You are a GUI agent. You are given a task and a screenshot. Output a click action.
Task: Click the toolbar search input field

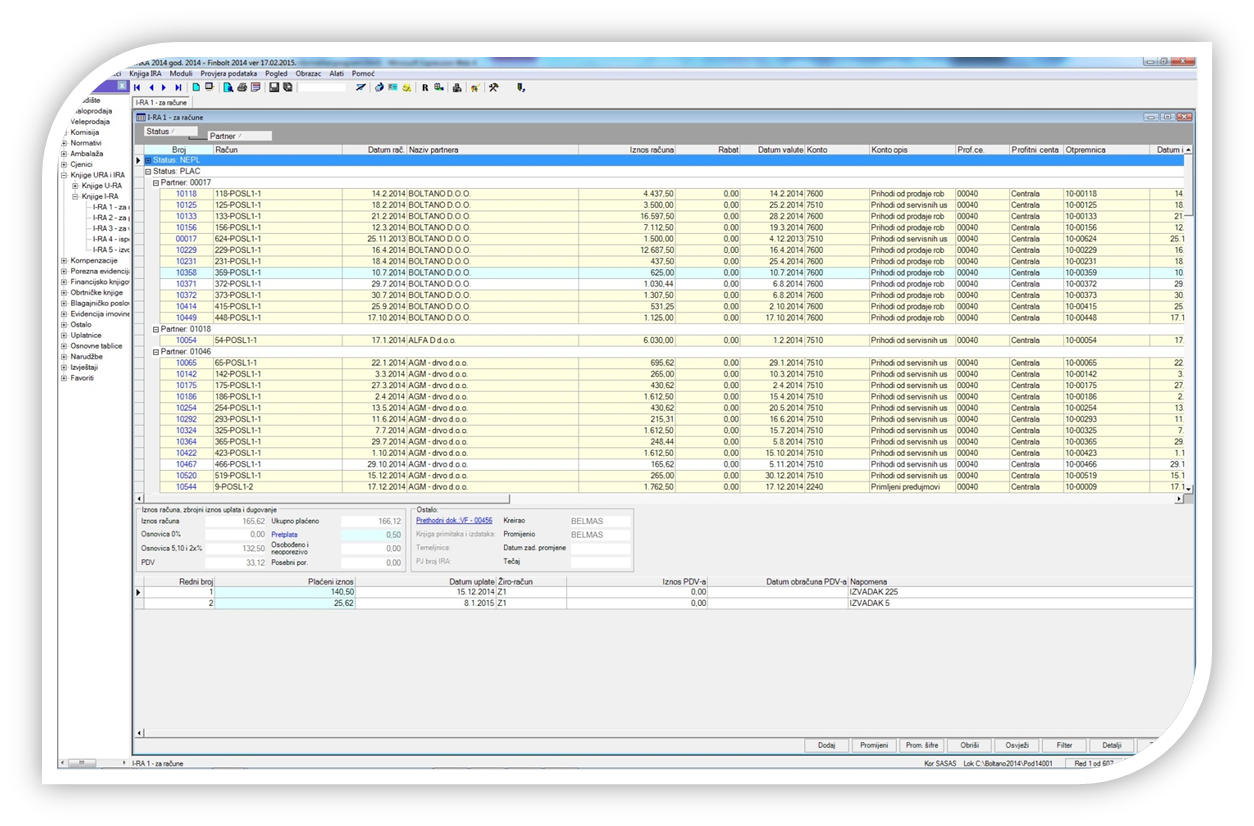321,88
